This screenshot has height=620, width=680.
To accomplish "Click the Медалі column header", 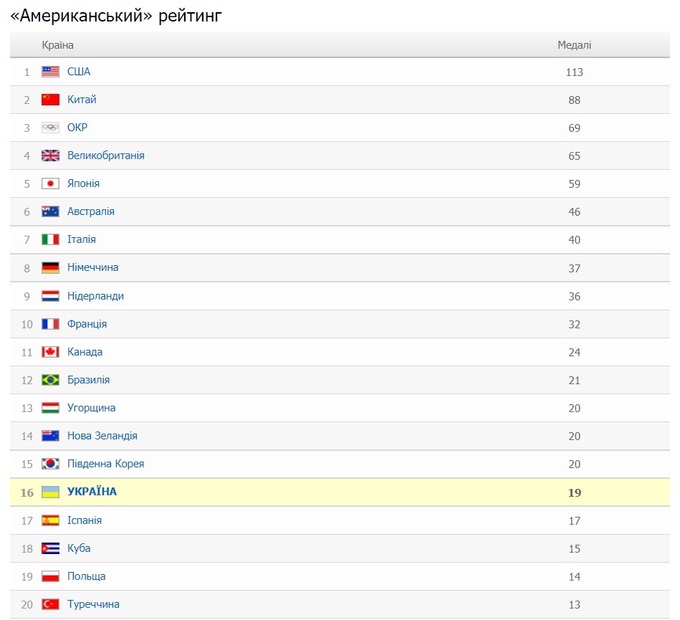I will (574, 45).
